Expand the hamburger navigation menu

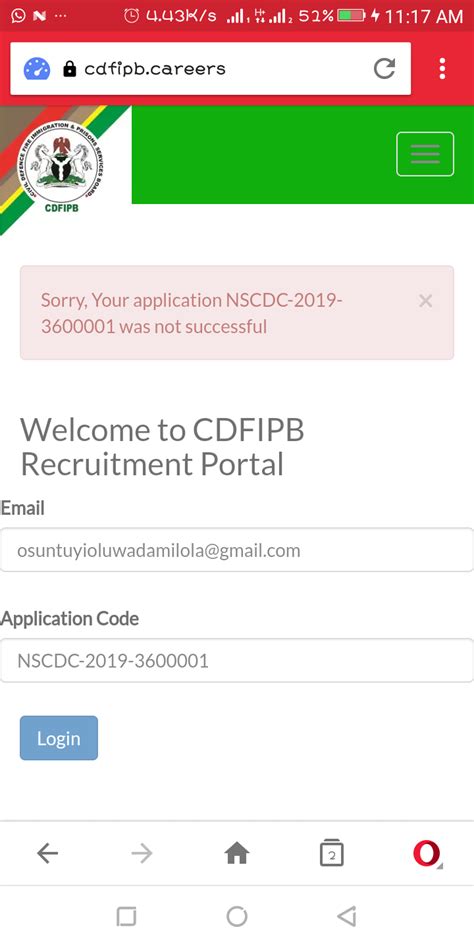(x=425, y=154)
